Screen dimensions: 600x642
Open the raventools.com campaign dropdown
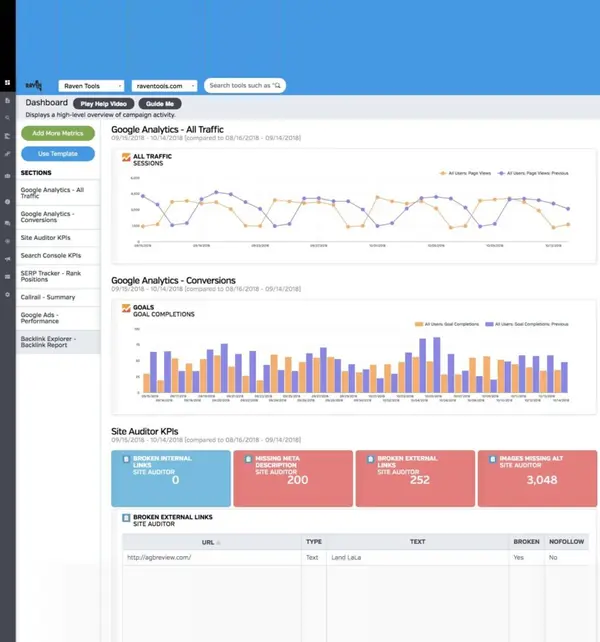tap(164, 86)
